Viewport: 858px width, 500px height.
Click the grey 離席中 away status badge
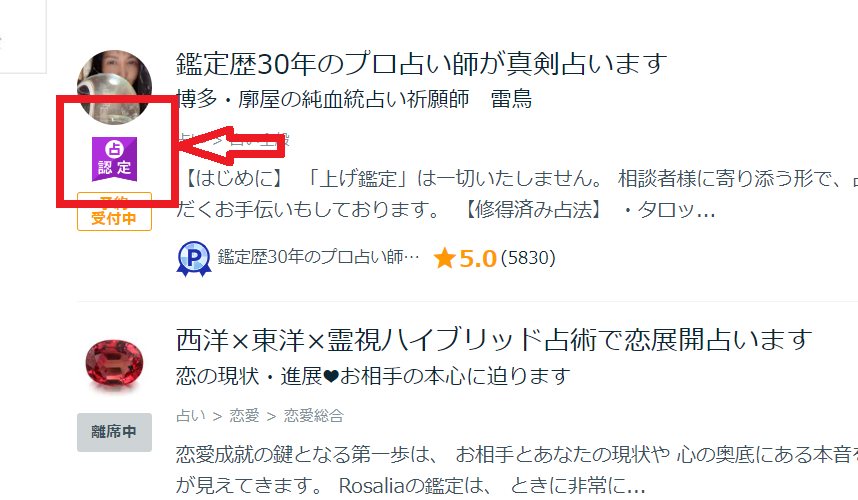(114, 432)
